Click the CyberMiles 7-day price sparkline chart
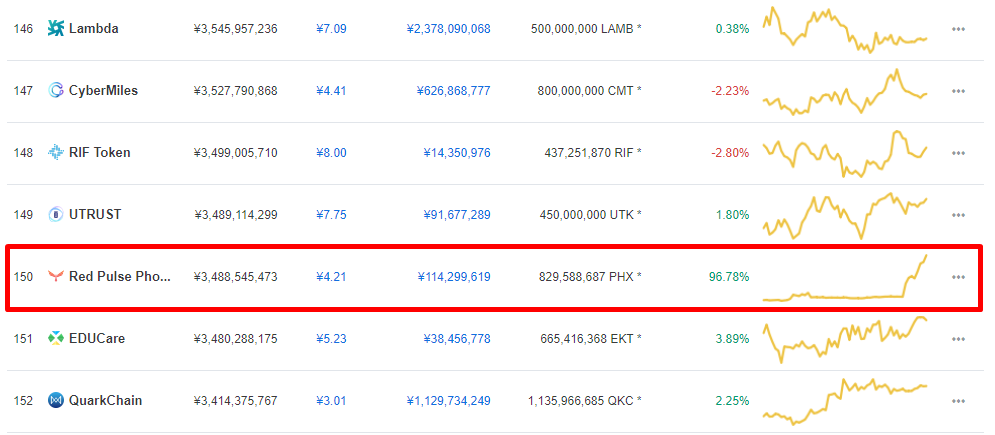Image resolution: width=995 pixels, height=435 pixels. (845, 92)
